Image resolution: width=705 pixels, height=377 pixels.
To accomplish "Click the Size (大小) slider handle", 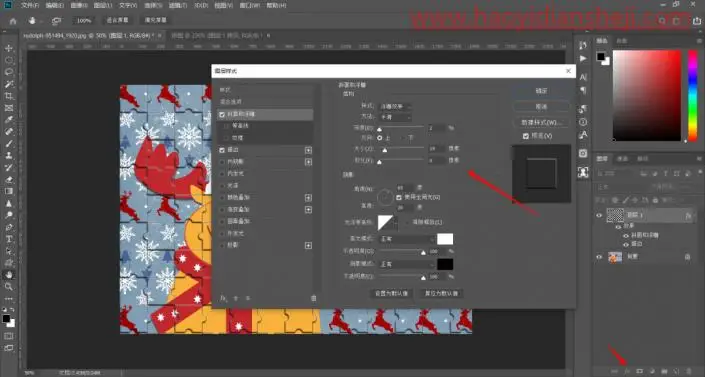I will [x=385, y=150].
